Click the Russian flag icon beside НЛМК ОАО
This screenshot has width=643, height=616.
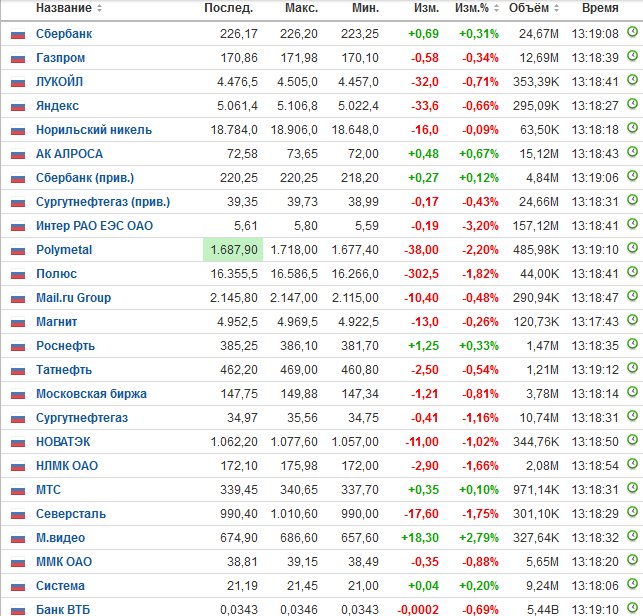(18, 467)
